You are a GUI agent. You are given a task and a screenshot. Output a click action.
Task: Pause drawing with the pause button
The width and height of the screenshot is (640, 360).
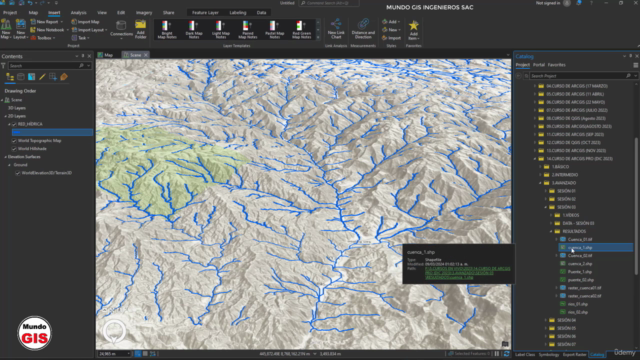click(x=497, y=354)
